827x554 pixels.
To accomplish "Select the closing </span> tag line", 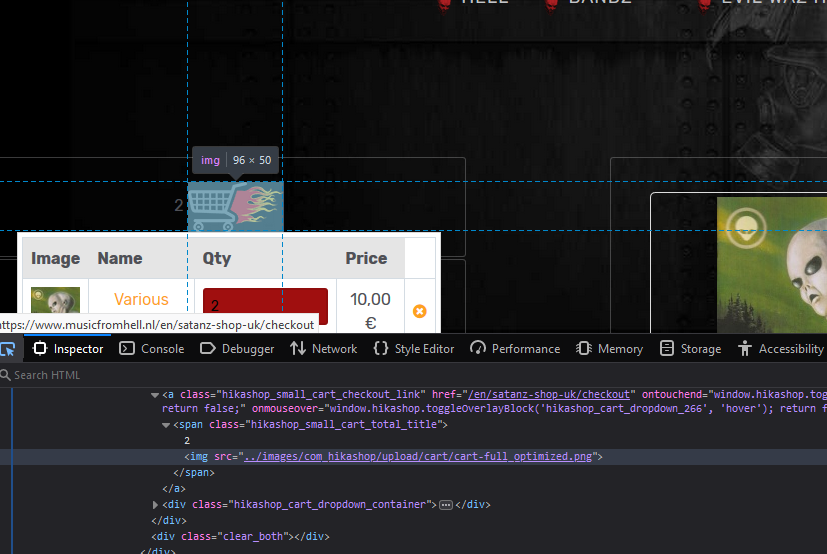I will pos(194,473).
